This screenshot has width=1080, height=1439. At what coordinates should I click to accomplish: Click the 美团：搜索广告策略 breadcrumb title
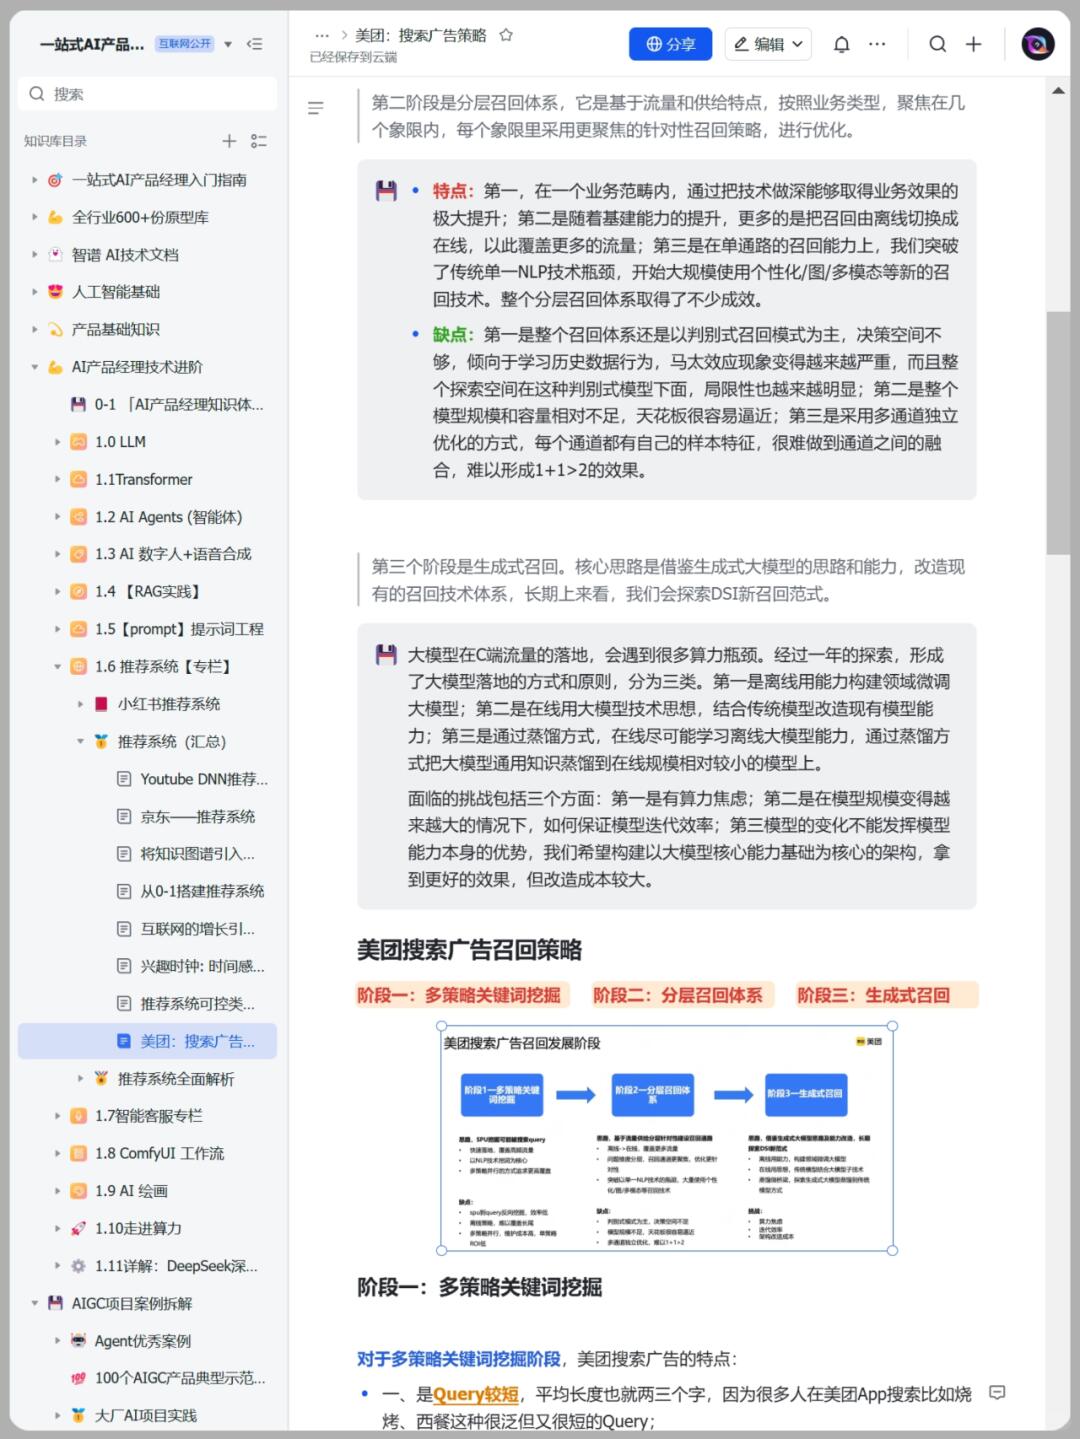(421, 35)
